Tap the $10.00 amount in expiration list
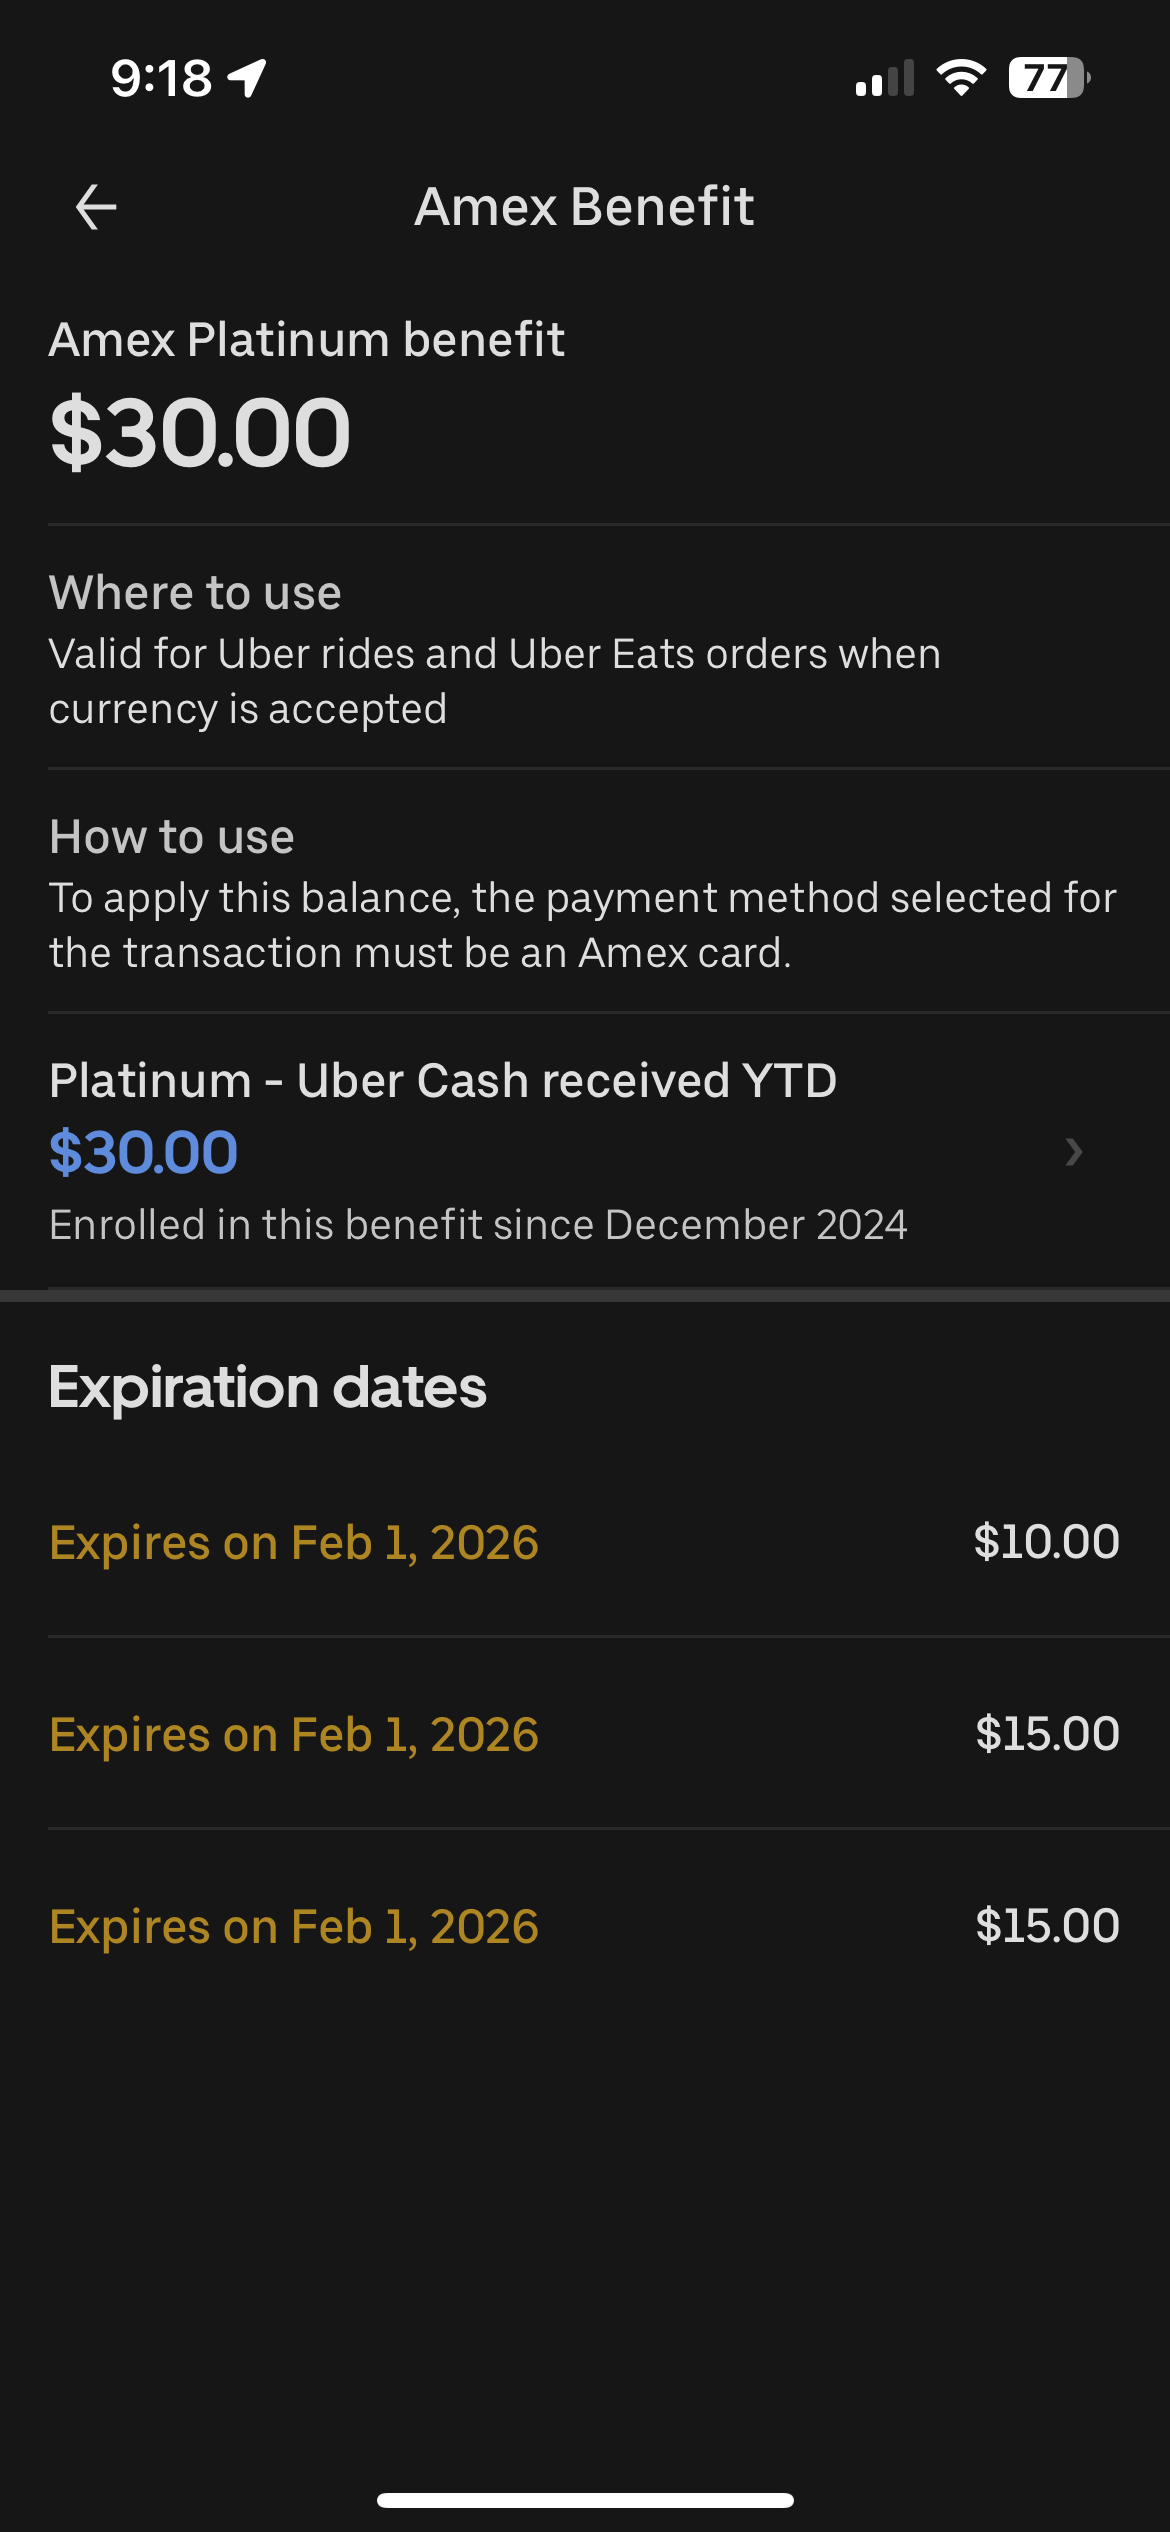 (x=1046, y=1542)
